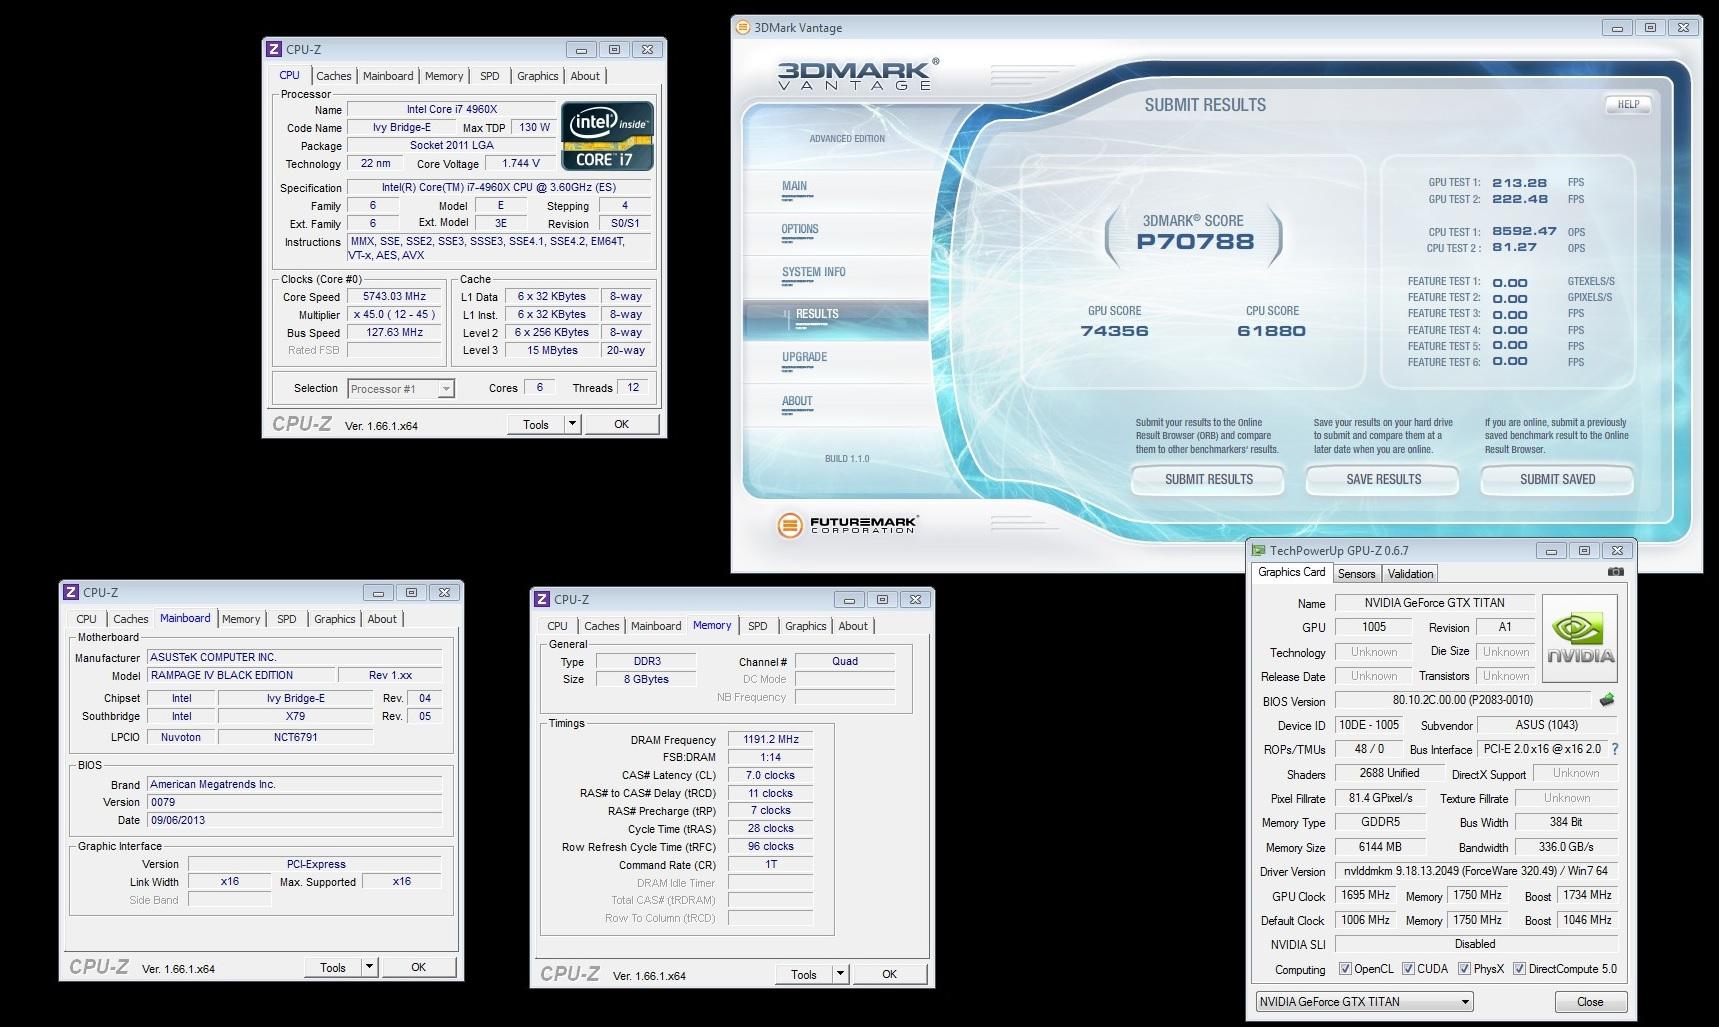Open Tools dropdown arrow in Memory window
This screenshot has height=1027, width=1719.
tap(840, 974)
